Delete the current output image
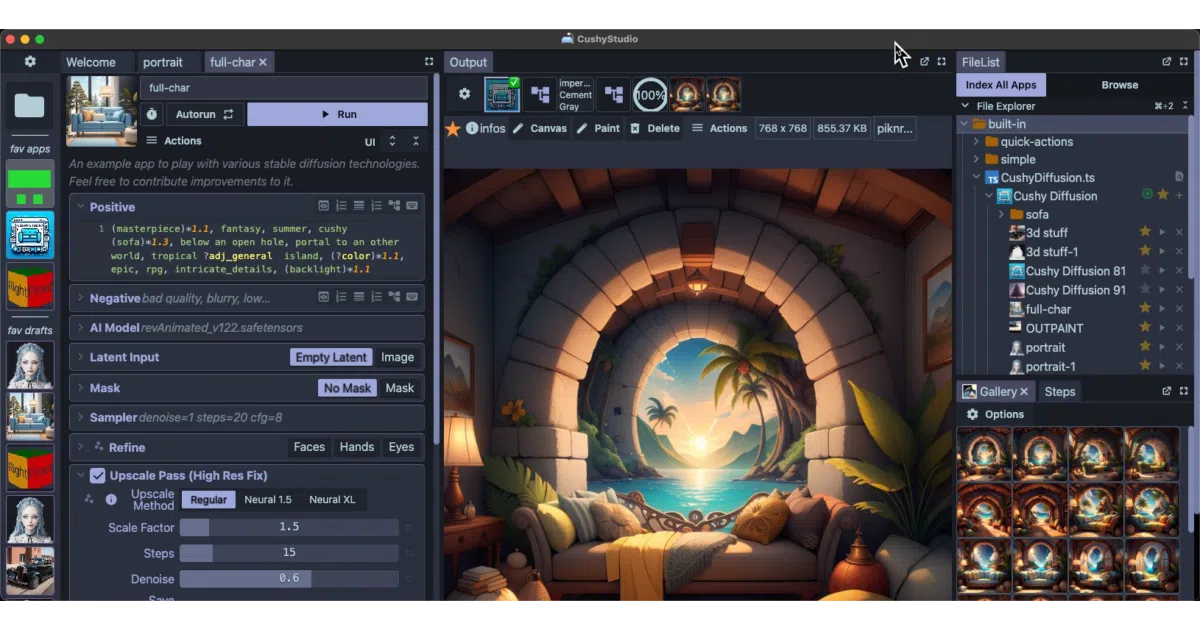Screen dimensions: 1200x630 tap(655, 128)
